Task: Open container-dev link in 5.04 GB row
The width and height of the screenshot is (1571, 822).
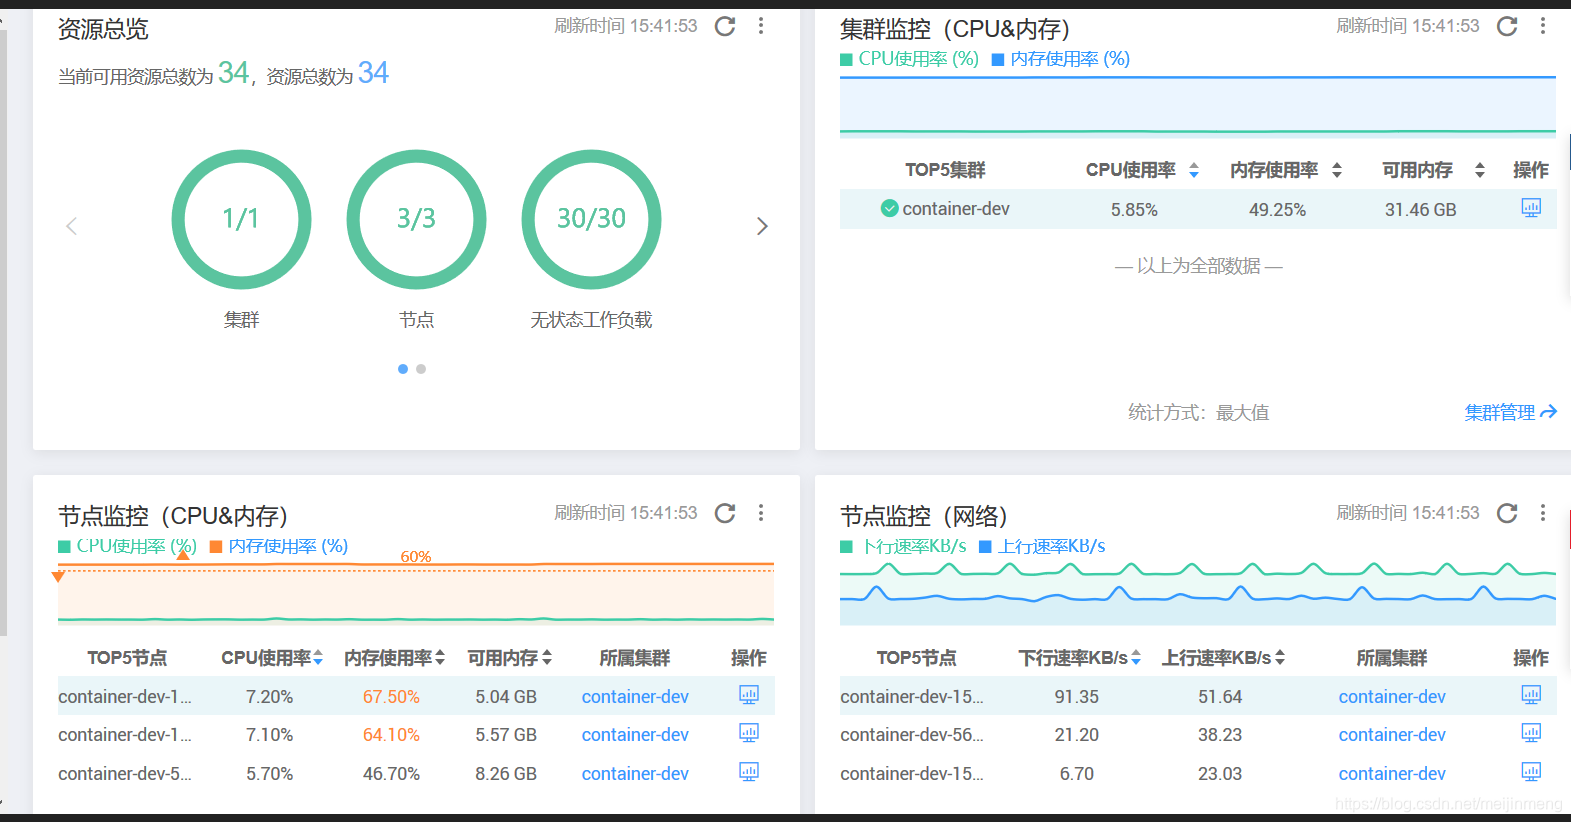Action: coord(635,697)
